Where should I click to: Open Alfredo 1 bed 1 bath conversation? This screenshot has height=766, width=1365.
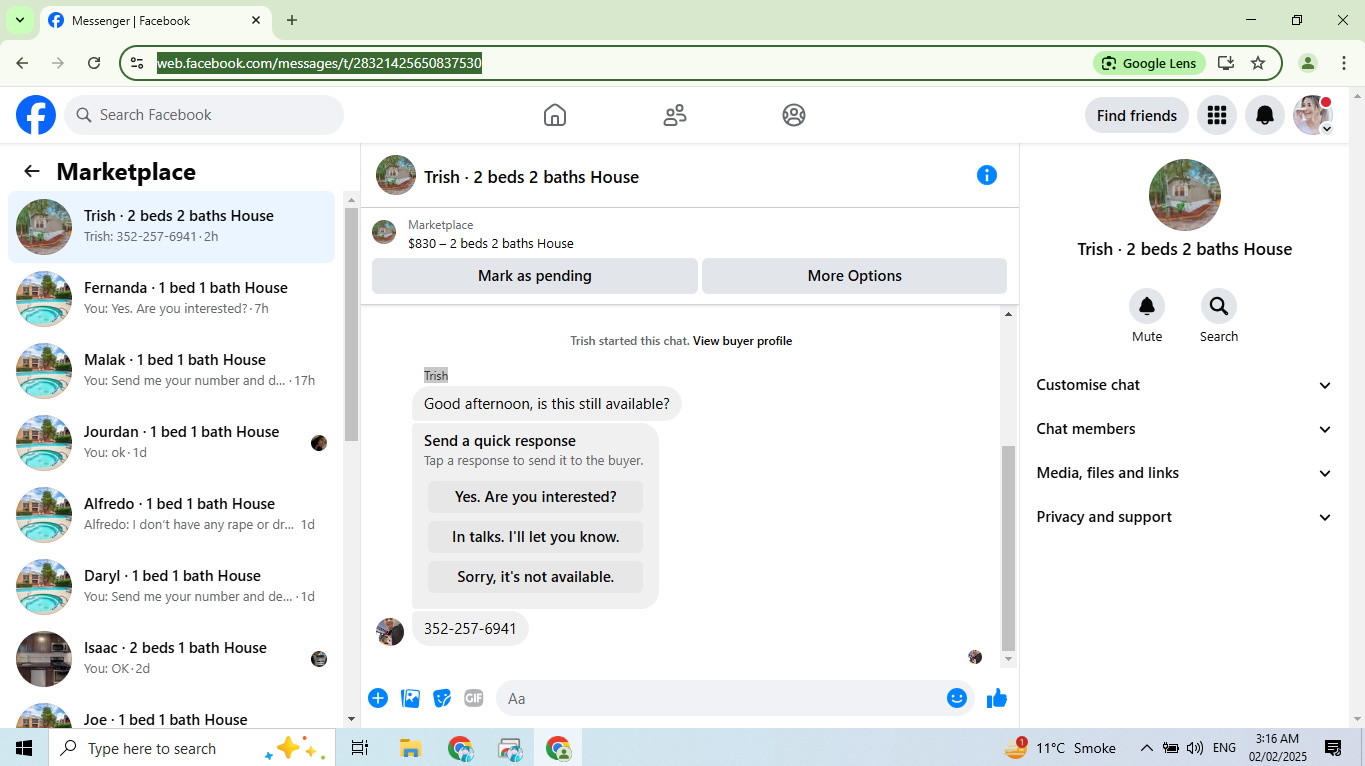point(171,515)
